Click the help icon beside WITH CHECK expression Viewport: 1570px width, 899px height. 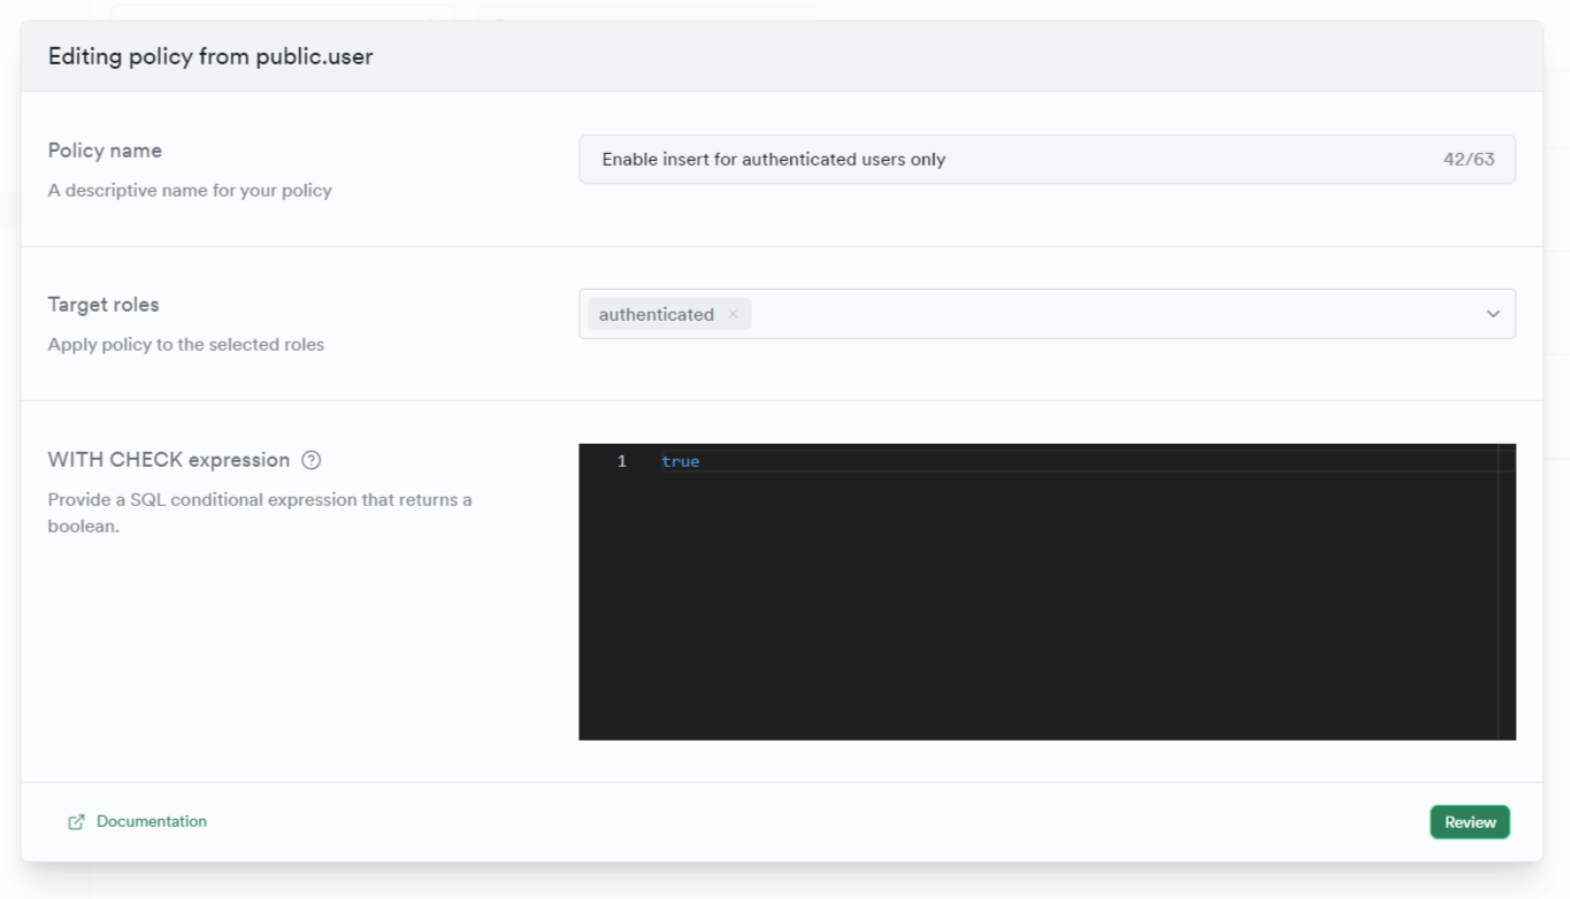pos(311,460)
